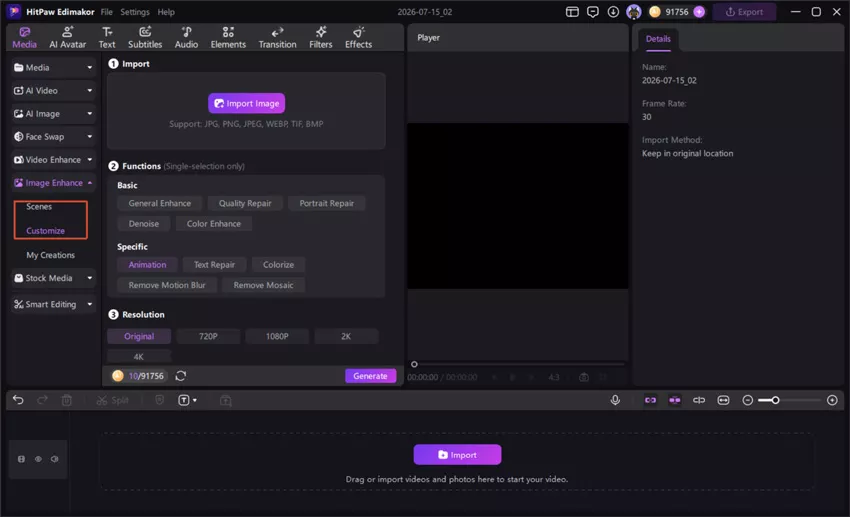Click the Import Image button
The width and height of the screenshot is (850, 517).
[x=247, y=104]
